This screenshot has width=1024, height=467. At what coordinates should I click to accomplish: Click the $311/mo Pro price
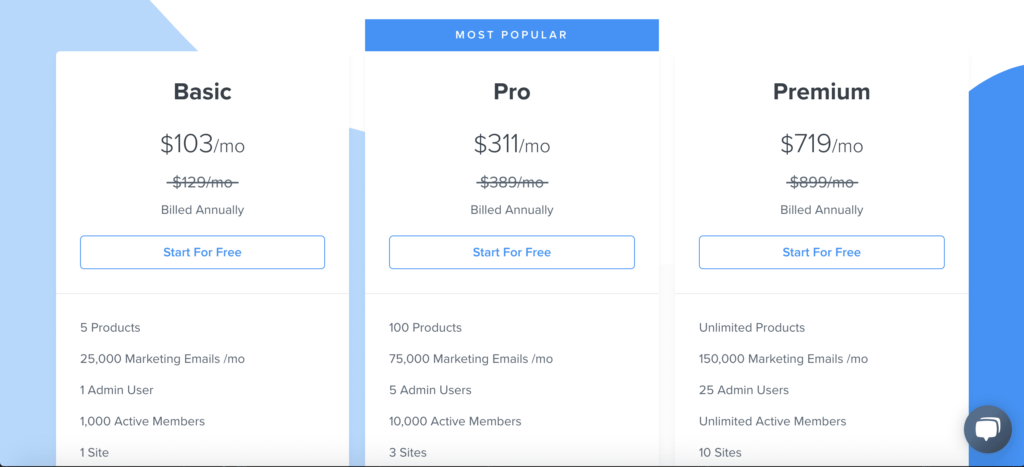511,144
